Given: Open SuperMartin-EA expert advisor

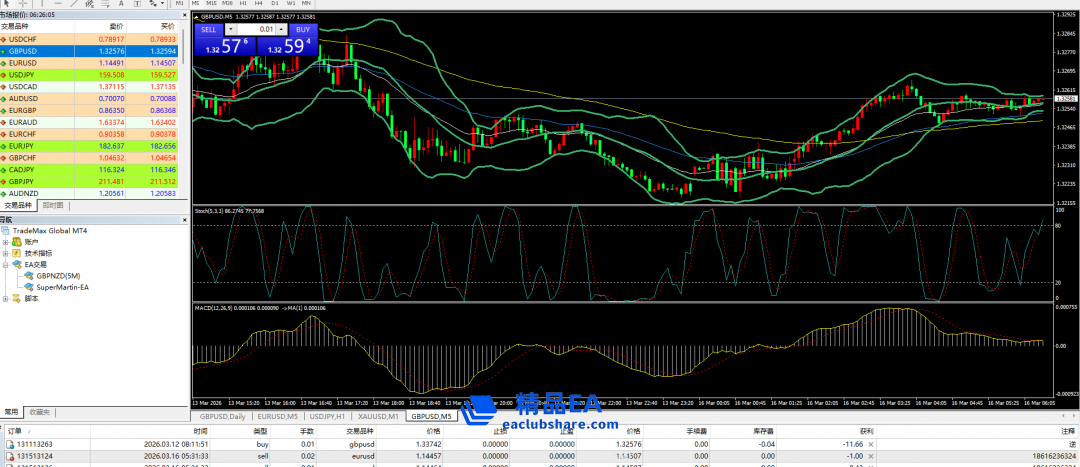Looking at the screenshot, I should point(70,287).
